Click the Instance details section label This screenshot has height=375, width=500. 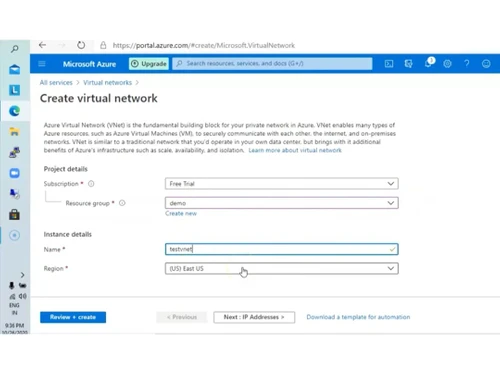67,234
